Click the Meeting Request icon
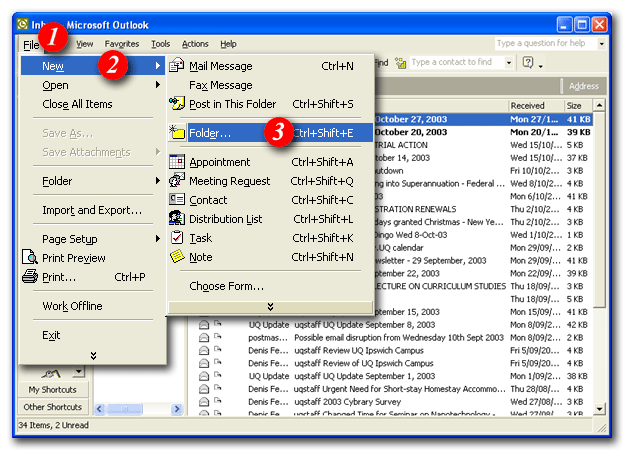This screenshot has width=625, height=451. point(176,181)
